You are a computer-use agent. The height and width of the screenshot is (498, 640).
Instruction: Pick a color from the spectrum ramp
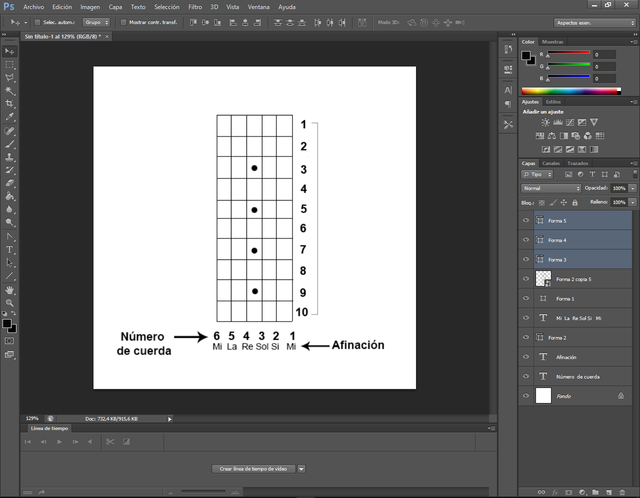tap(571, 91)
